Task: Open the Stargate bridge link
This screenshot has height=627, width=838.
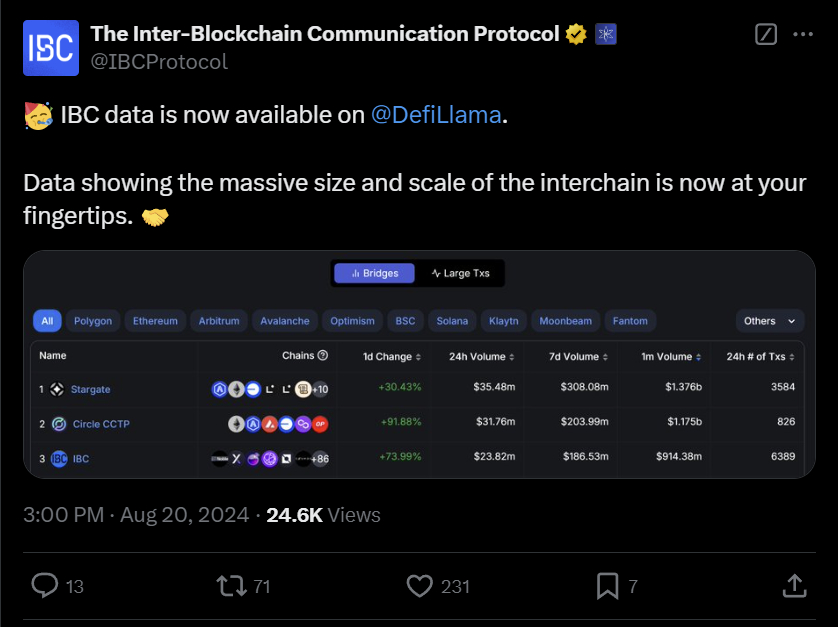Action: pos(90,387)
